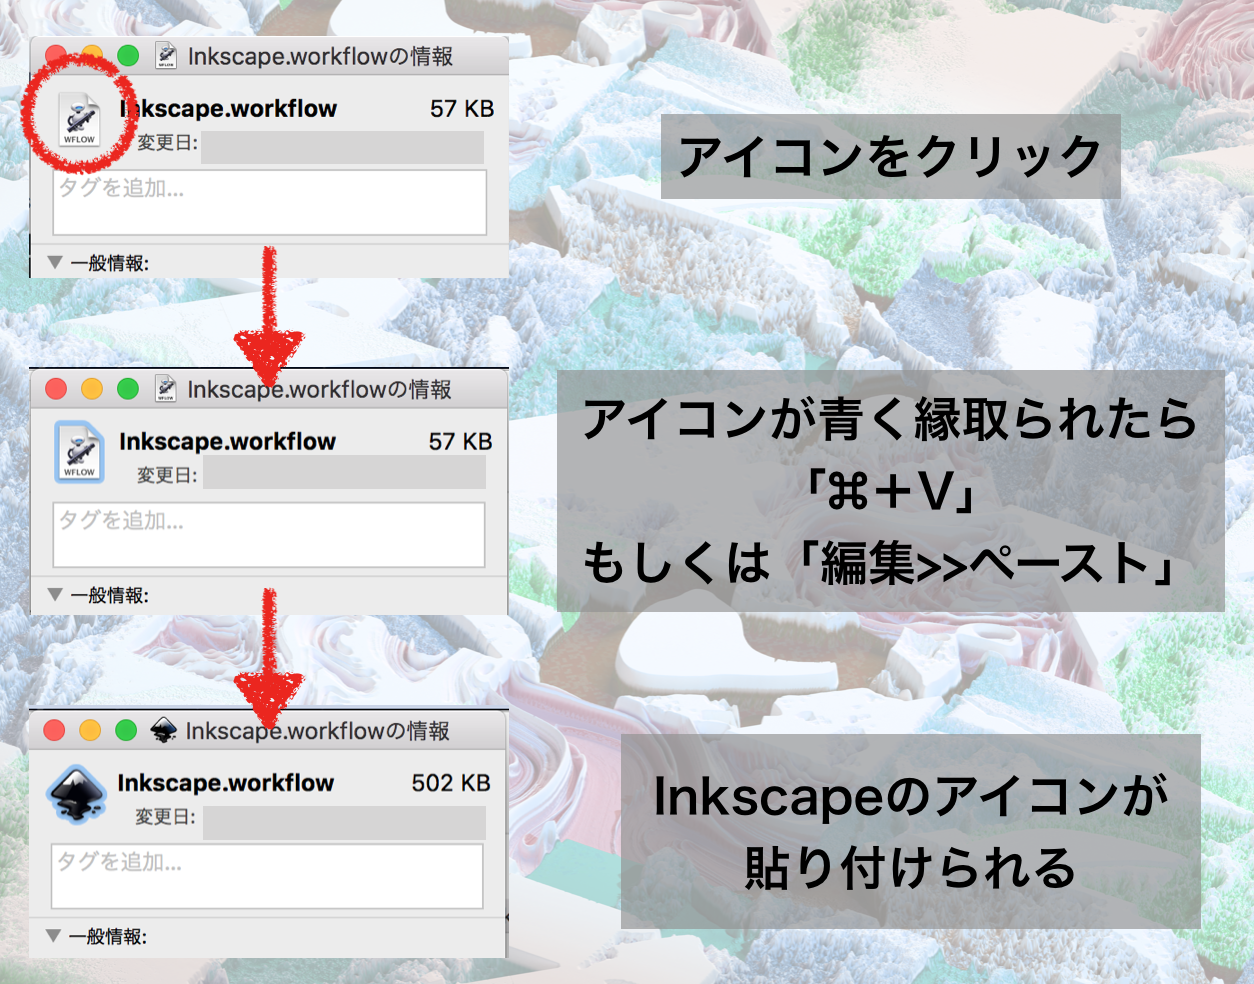Click 変更日 label in the 502 KB window
This screenshot has height=984, width=1254.
click(166, 817)
